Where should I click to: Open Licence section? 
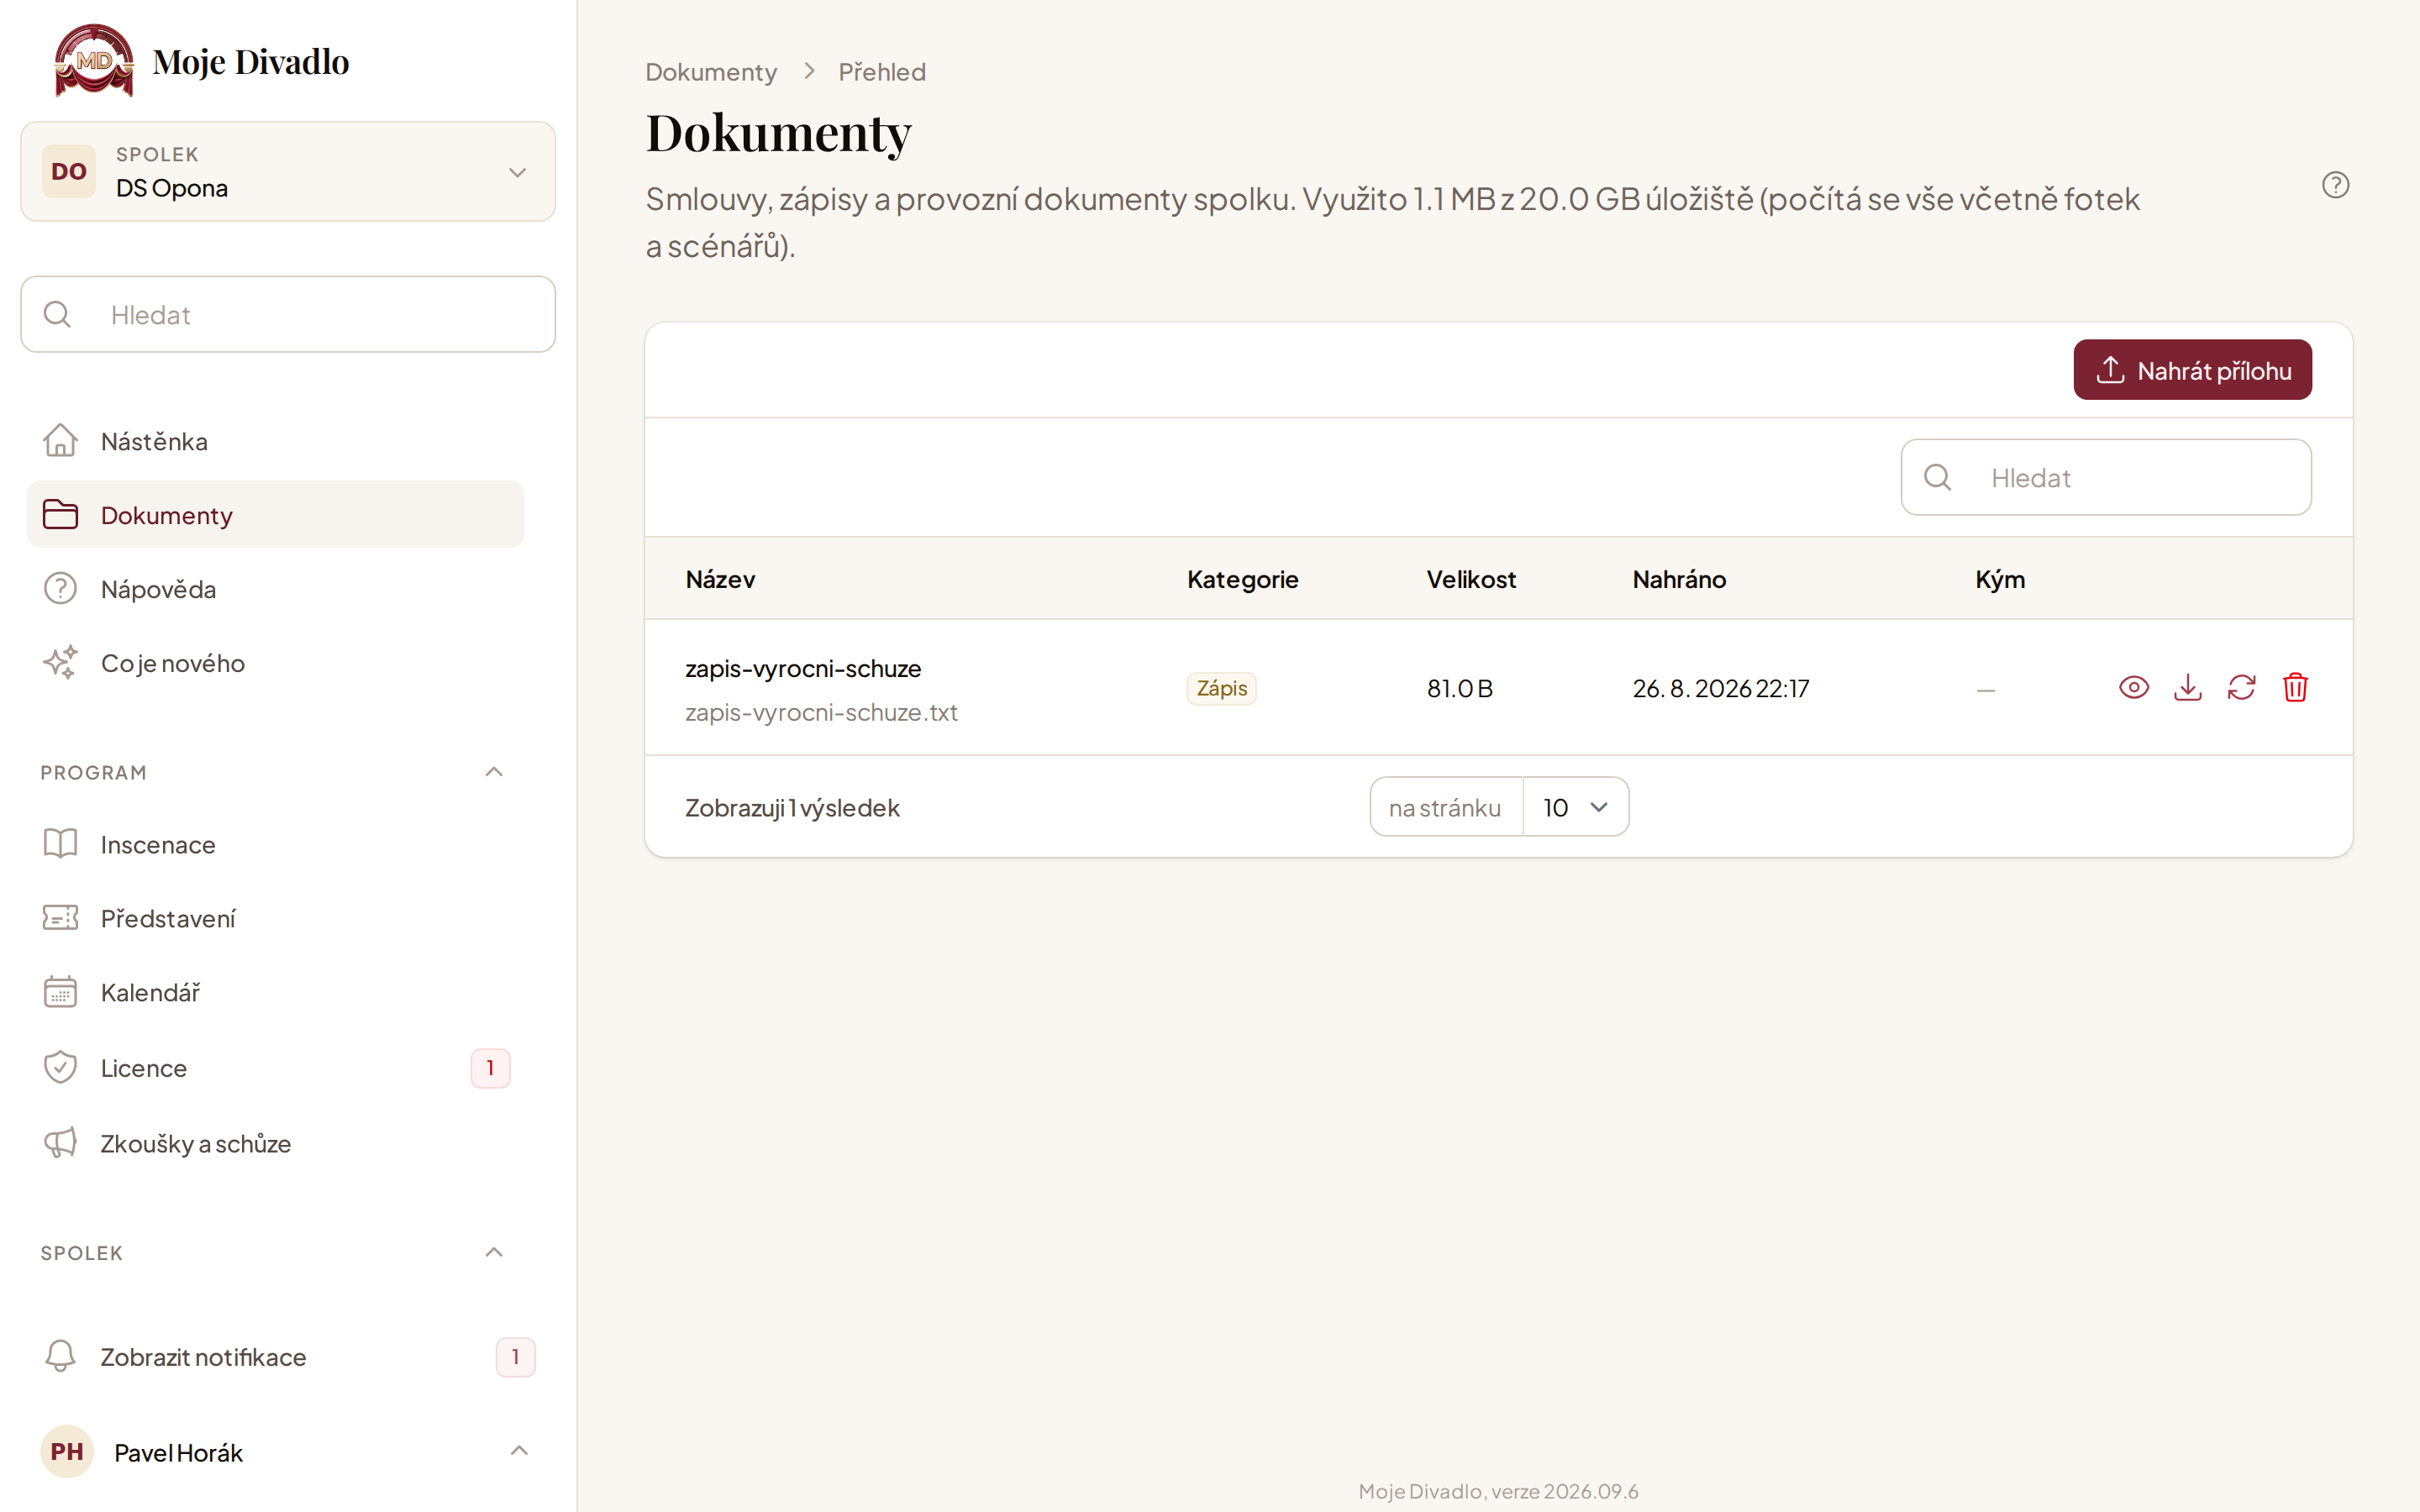(275, 1068)
